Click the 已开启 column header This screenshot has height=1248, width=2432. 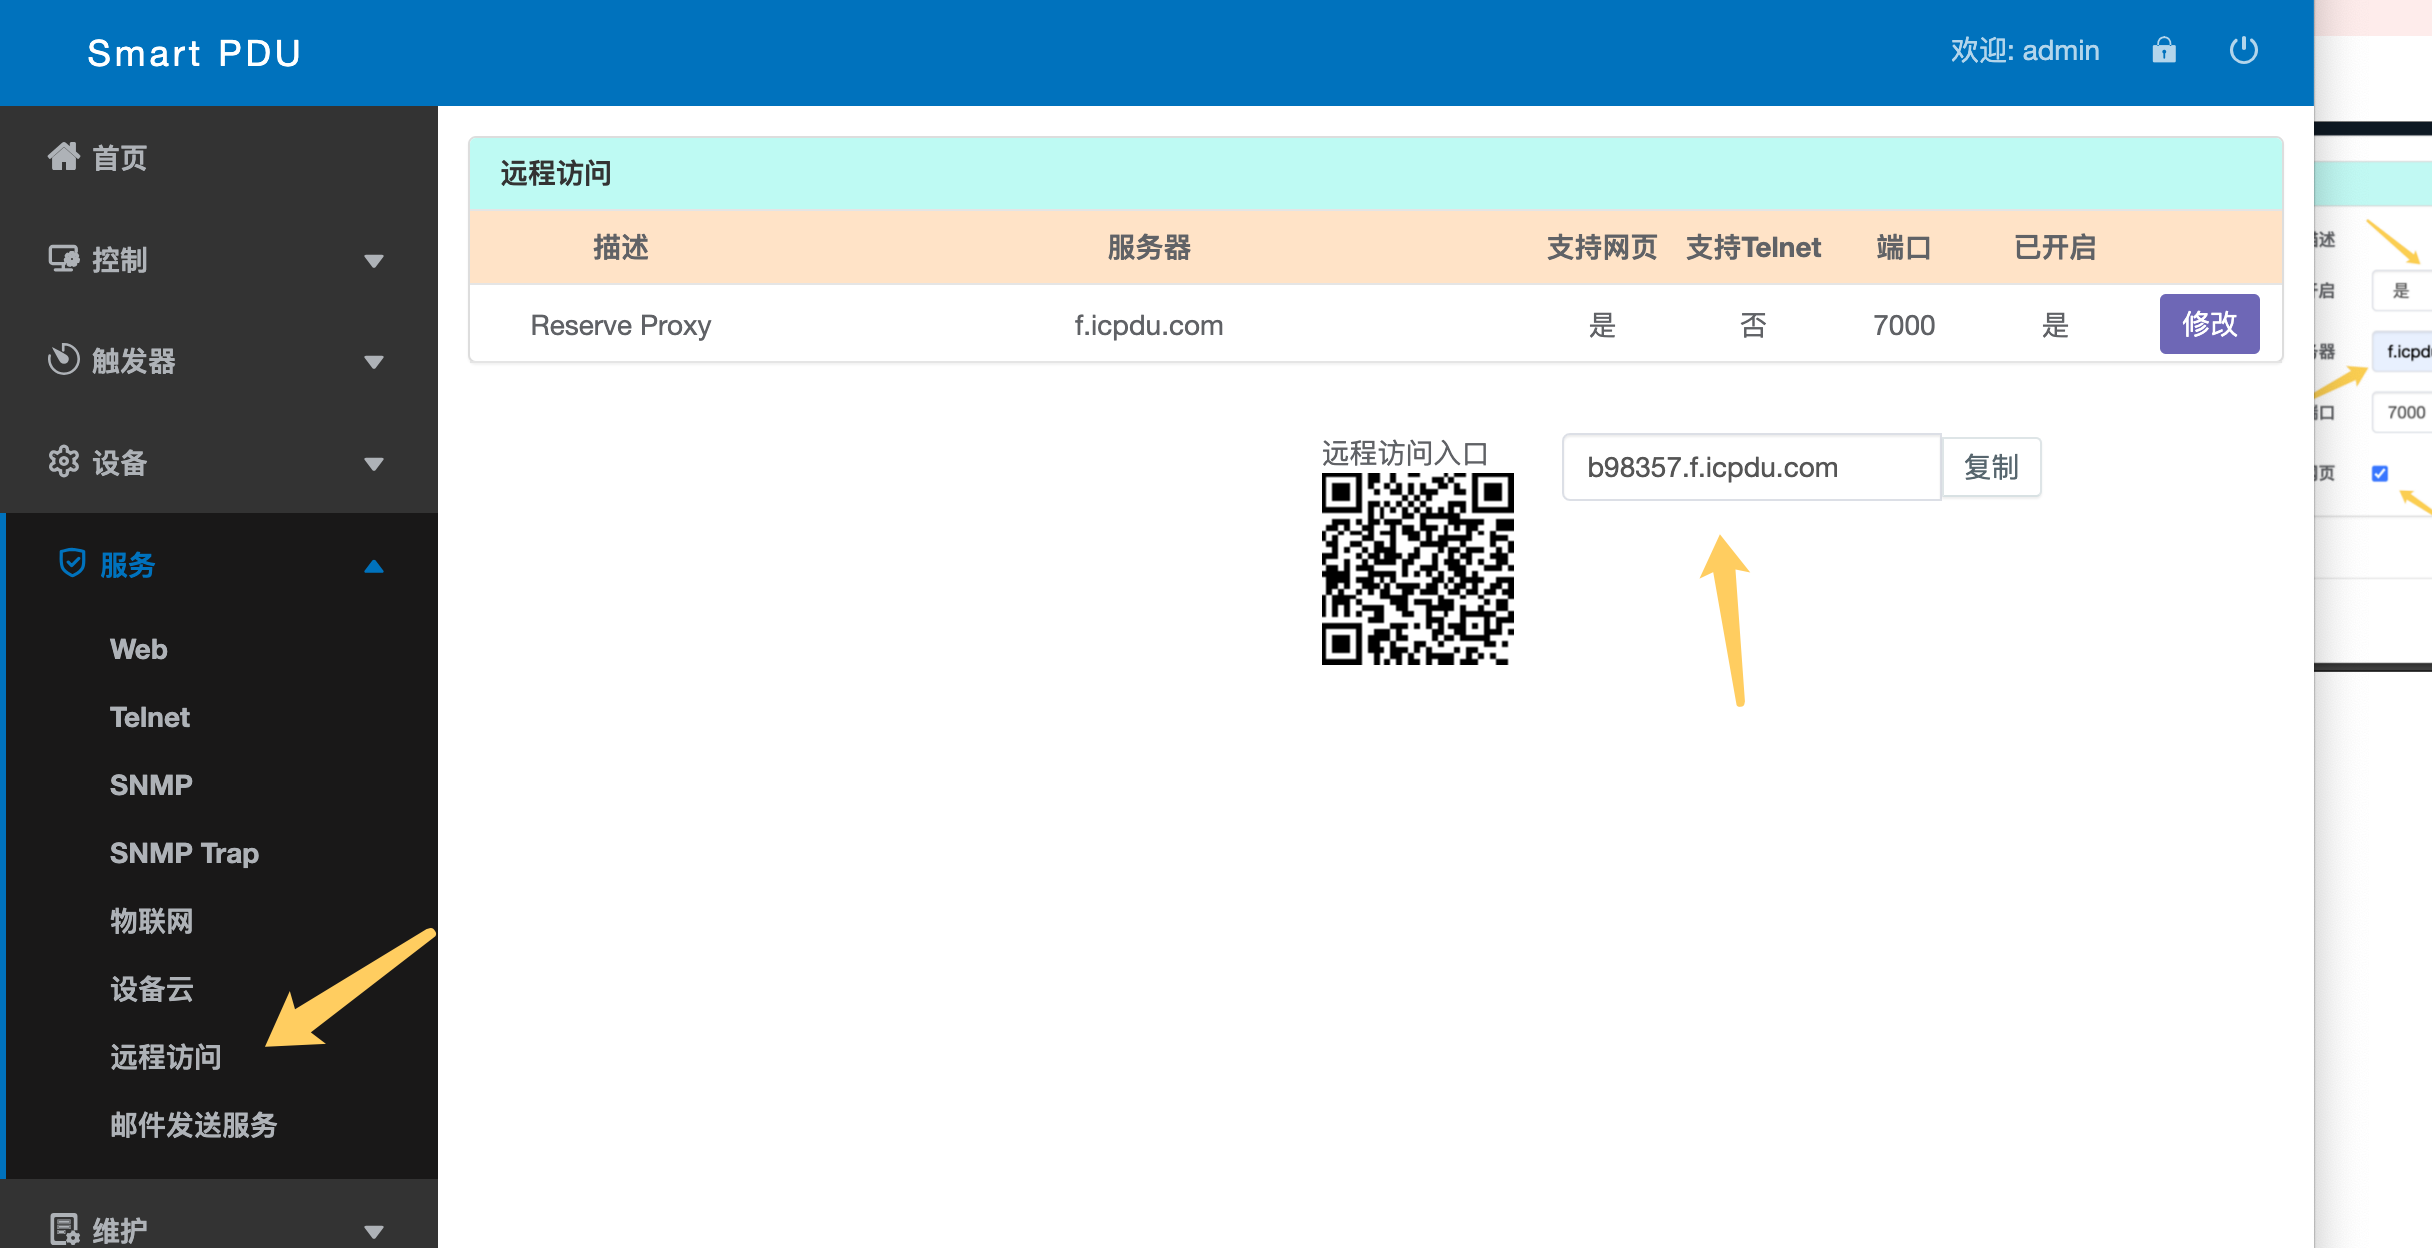2055,247
